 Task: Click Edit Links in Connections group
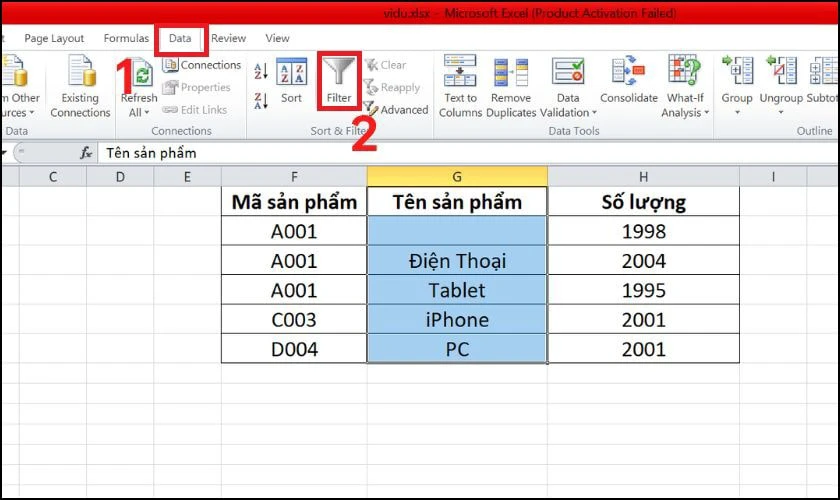pyautogui.click(x=194, y=110)
